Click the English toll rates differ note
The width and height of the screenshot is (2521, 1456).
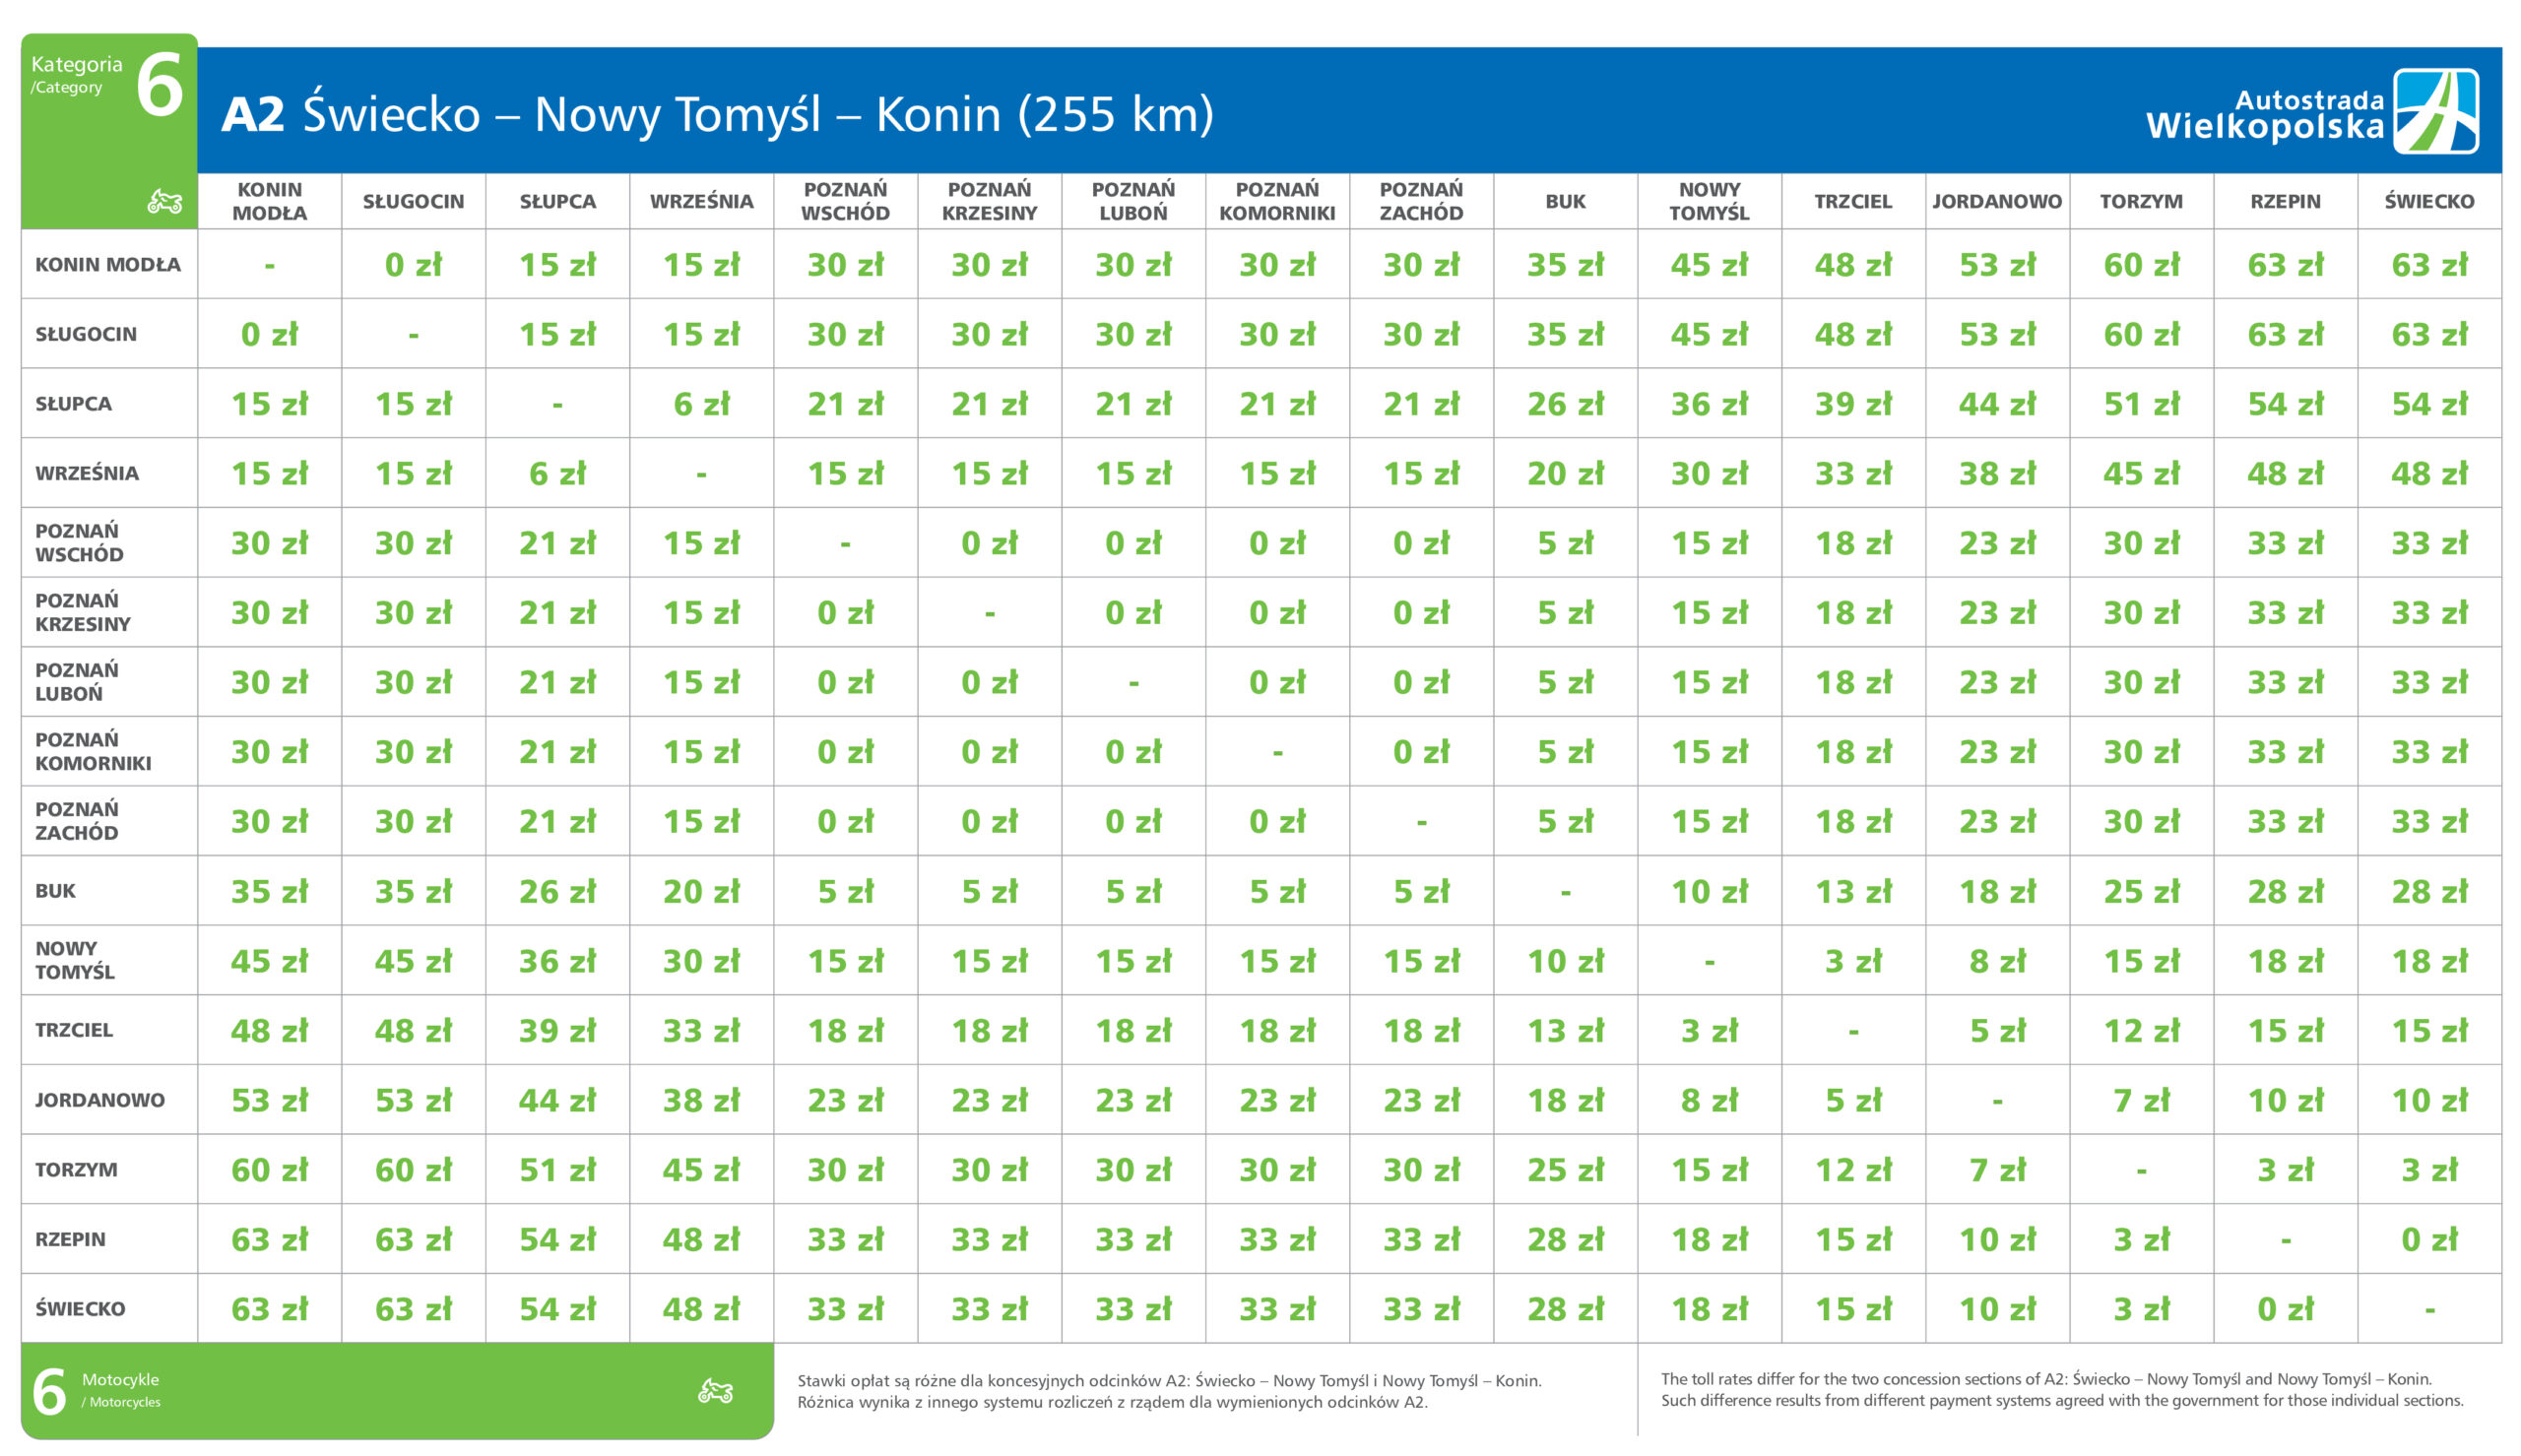coord(2062,1389)
